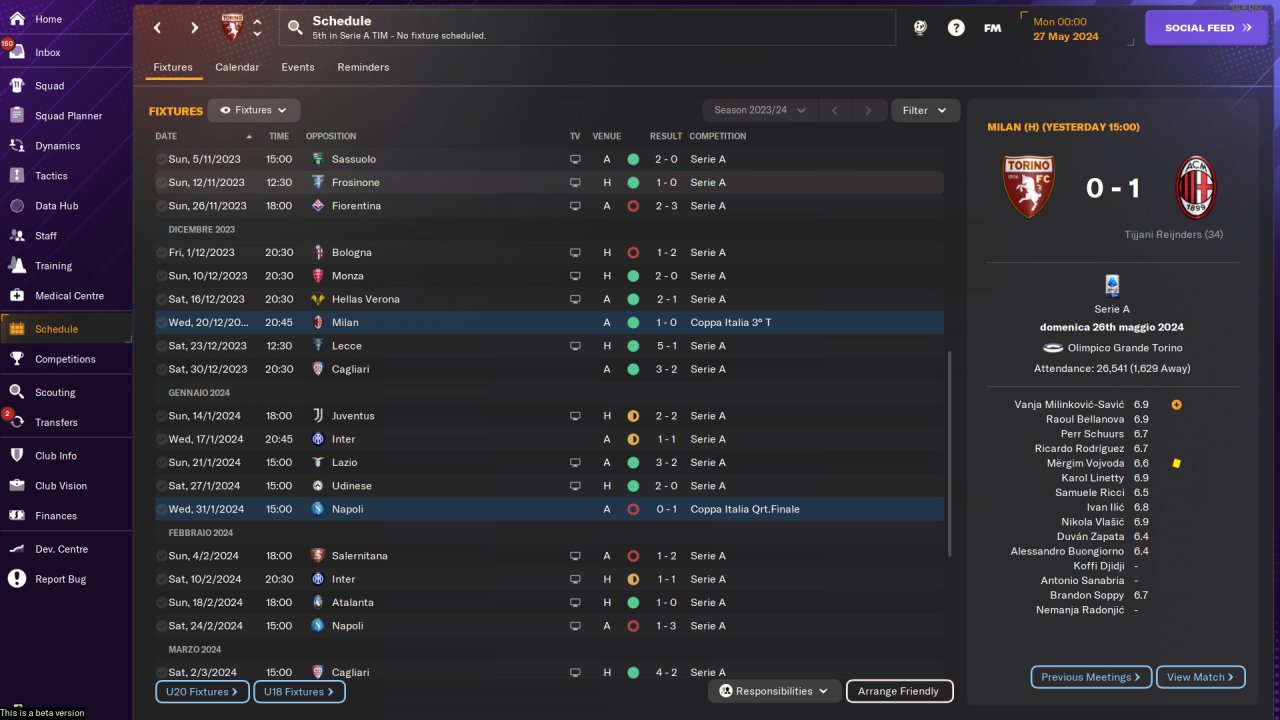
Task: Click the TV icon on the Sassuolo row
Action: pyautogui.click(x=575, y=159)
